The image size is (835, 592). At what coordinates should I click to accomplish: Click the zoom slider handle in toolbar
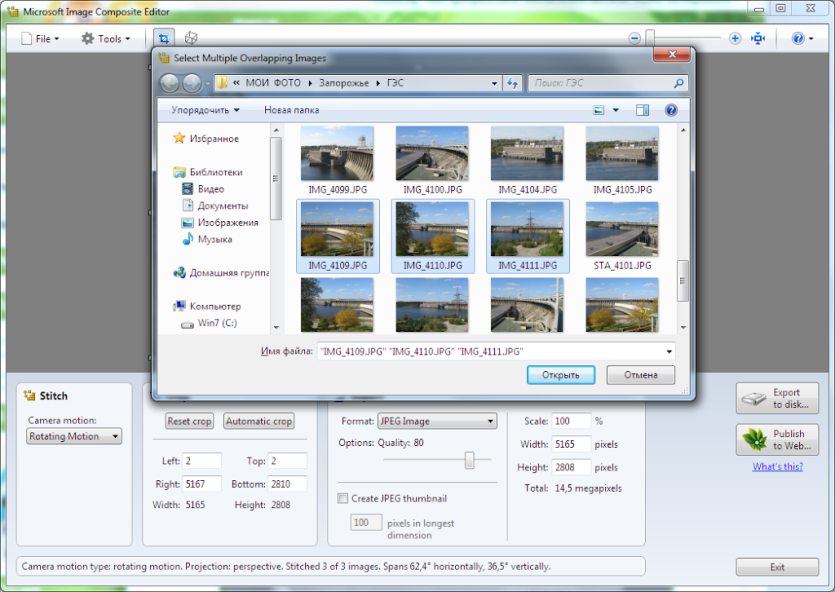tap(650, 38)
